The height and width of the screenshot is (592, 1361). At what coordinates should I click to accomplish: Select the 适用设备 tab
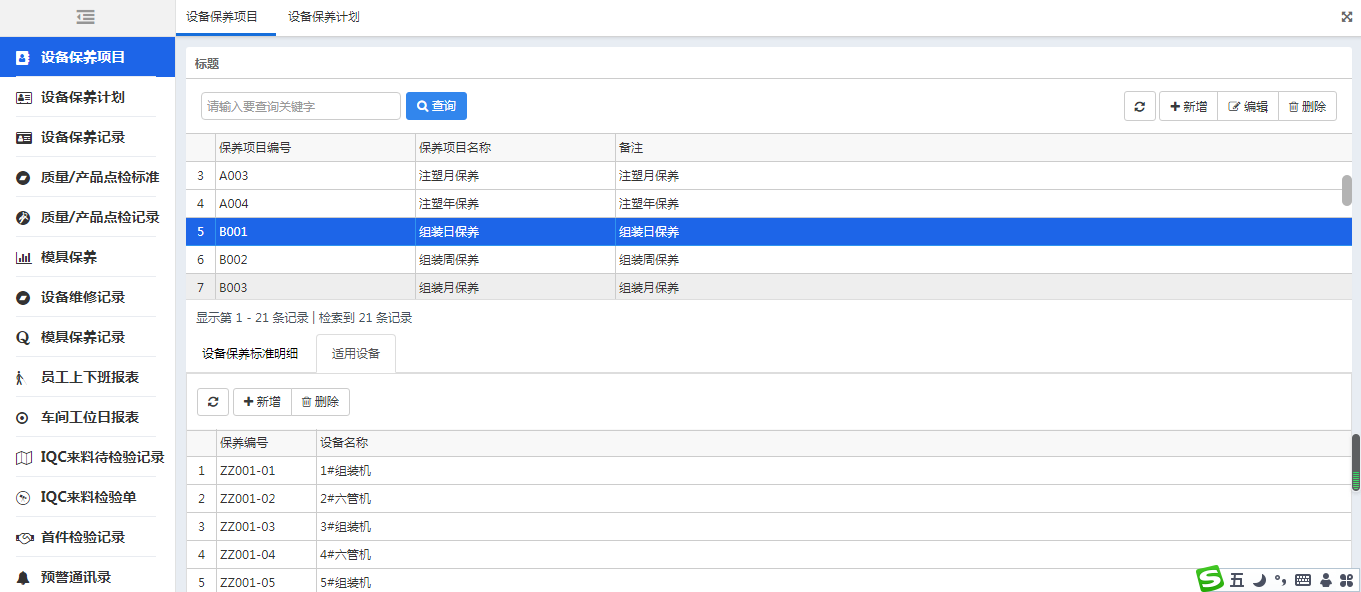click(x=356, y=353)
